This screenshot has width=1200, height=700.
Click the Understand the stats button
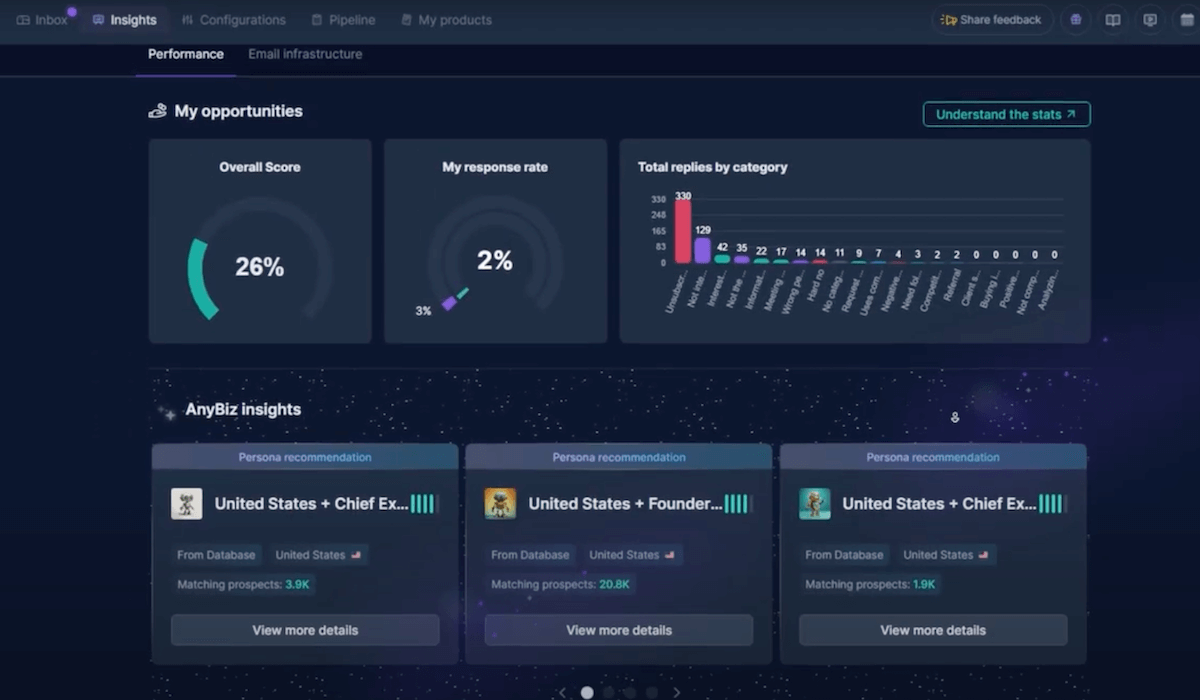click(x=1006, y=114)
